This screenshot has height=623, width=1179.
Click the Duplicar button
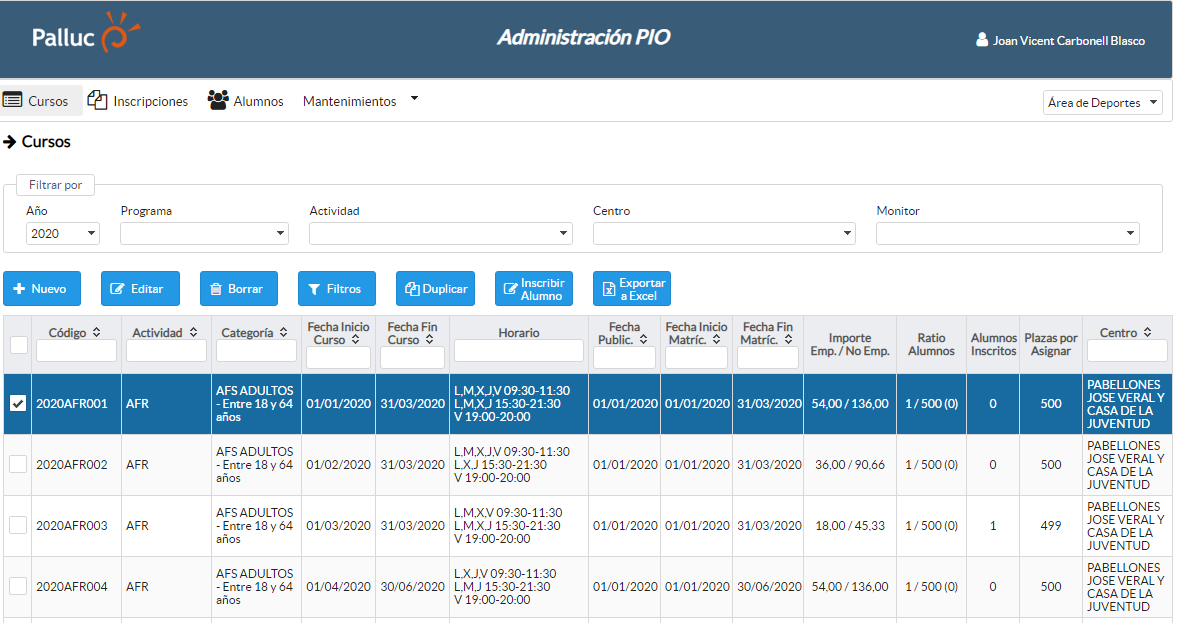click(435, 289)
